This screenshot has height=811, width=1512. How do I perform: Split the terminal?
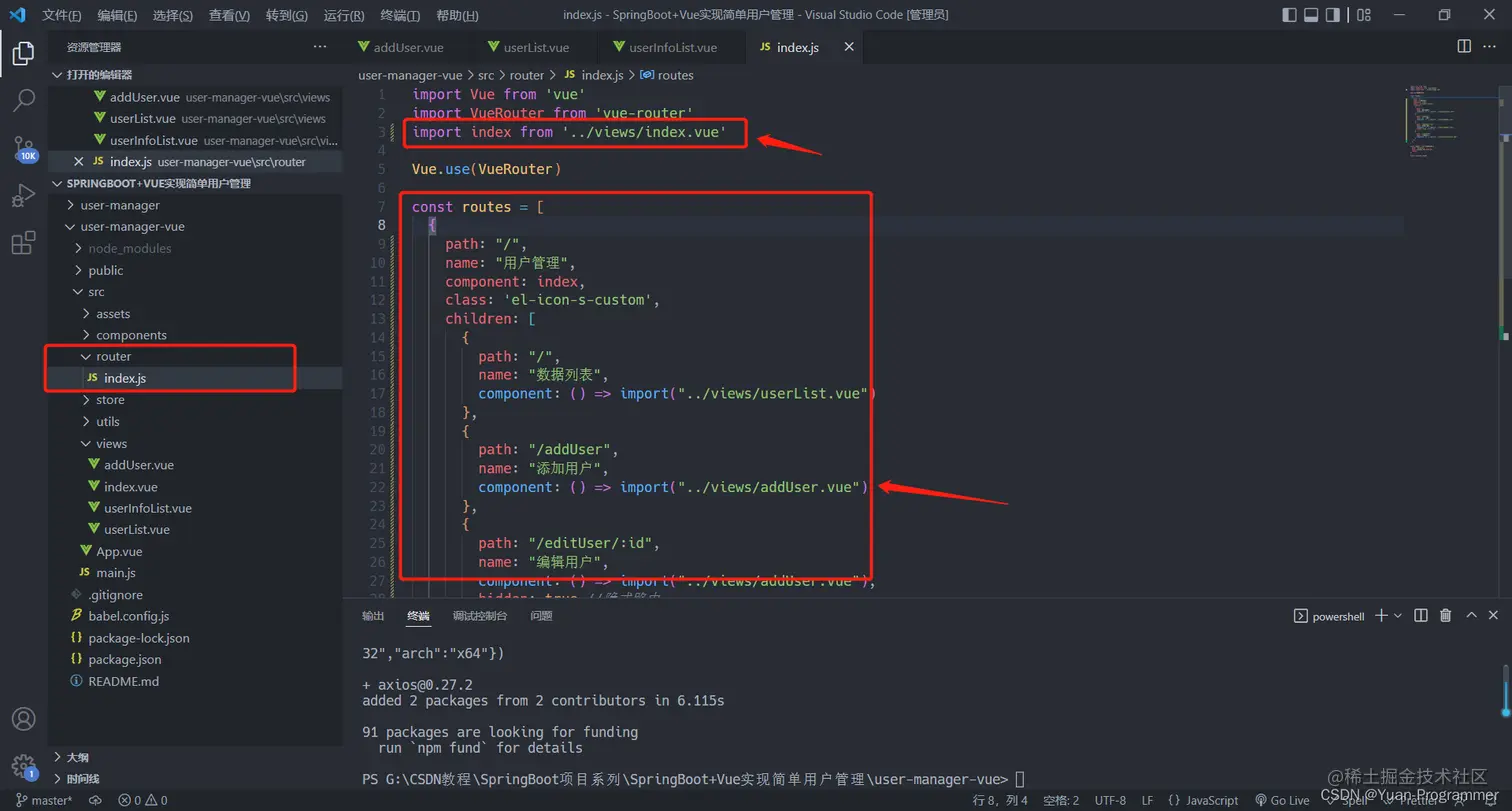(1421, 616)
